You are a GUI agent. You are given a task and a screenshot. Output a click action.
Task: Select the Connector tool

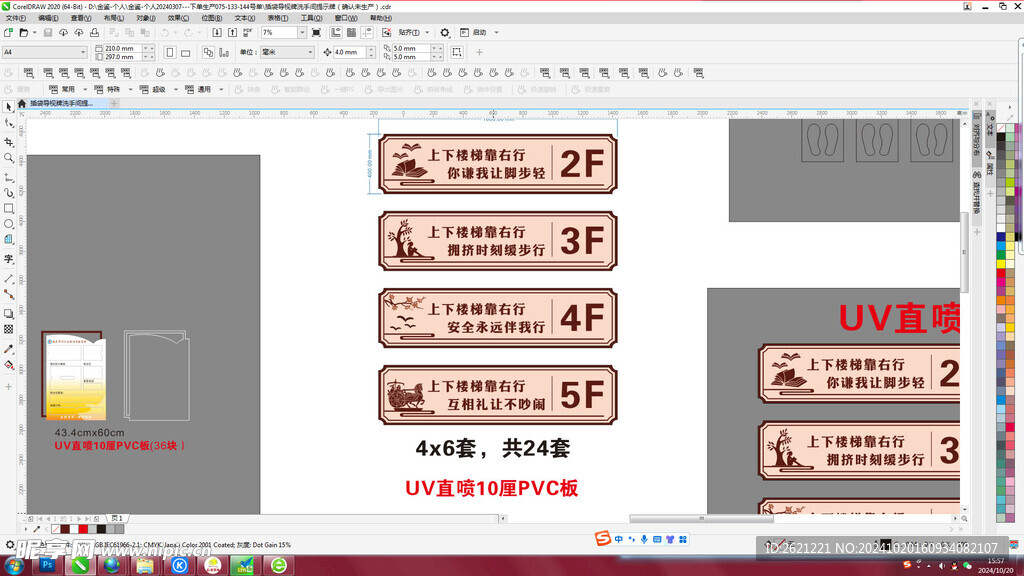tap(8, 295)
